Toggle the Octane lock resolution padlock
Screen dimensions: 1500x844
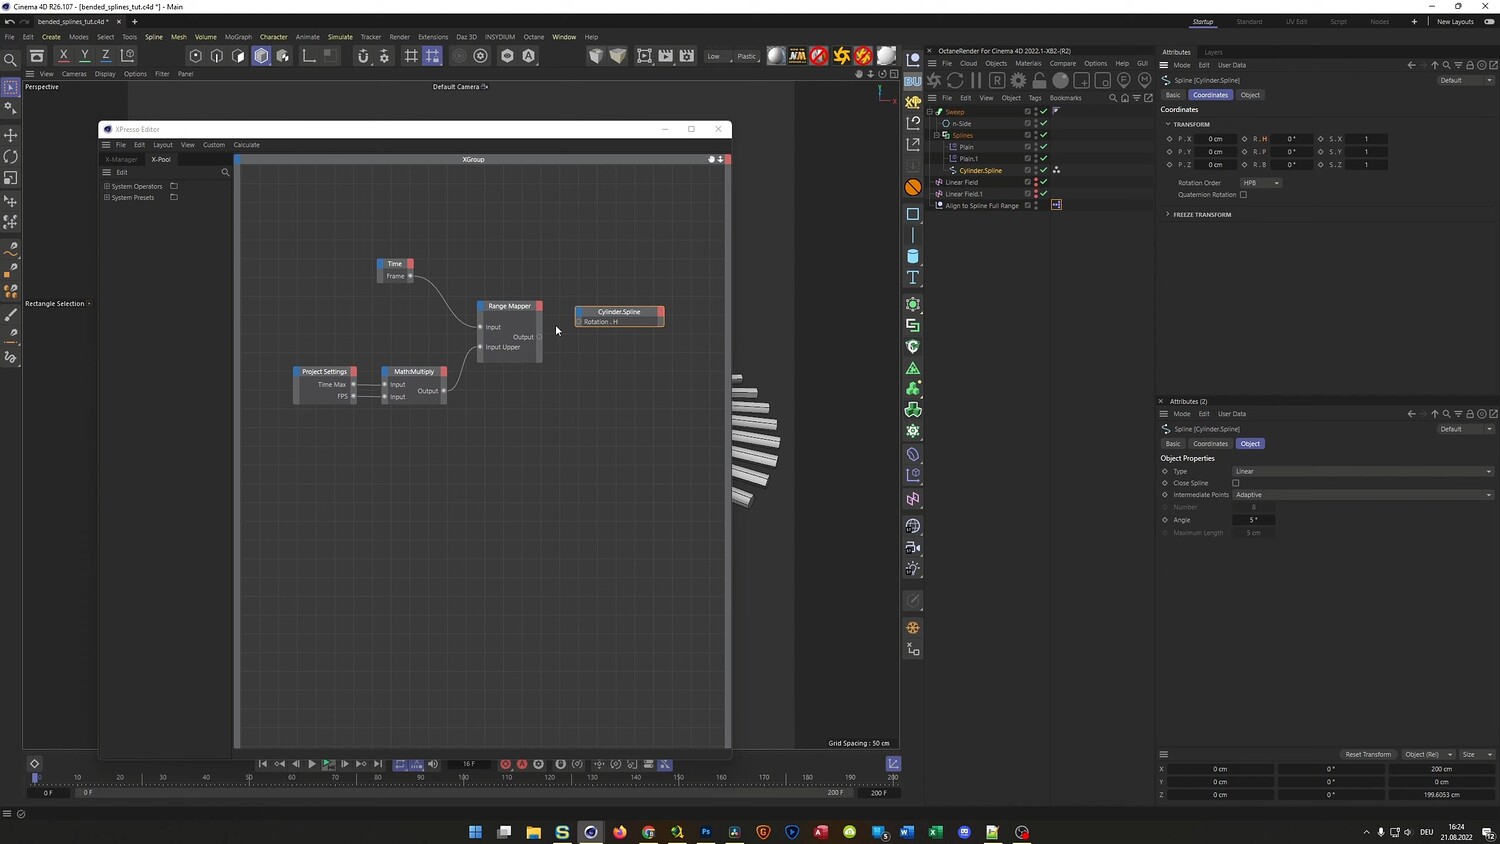point(1039,80)
